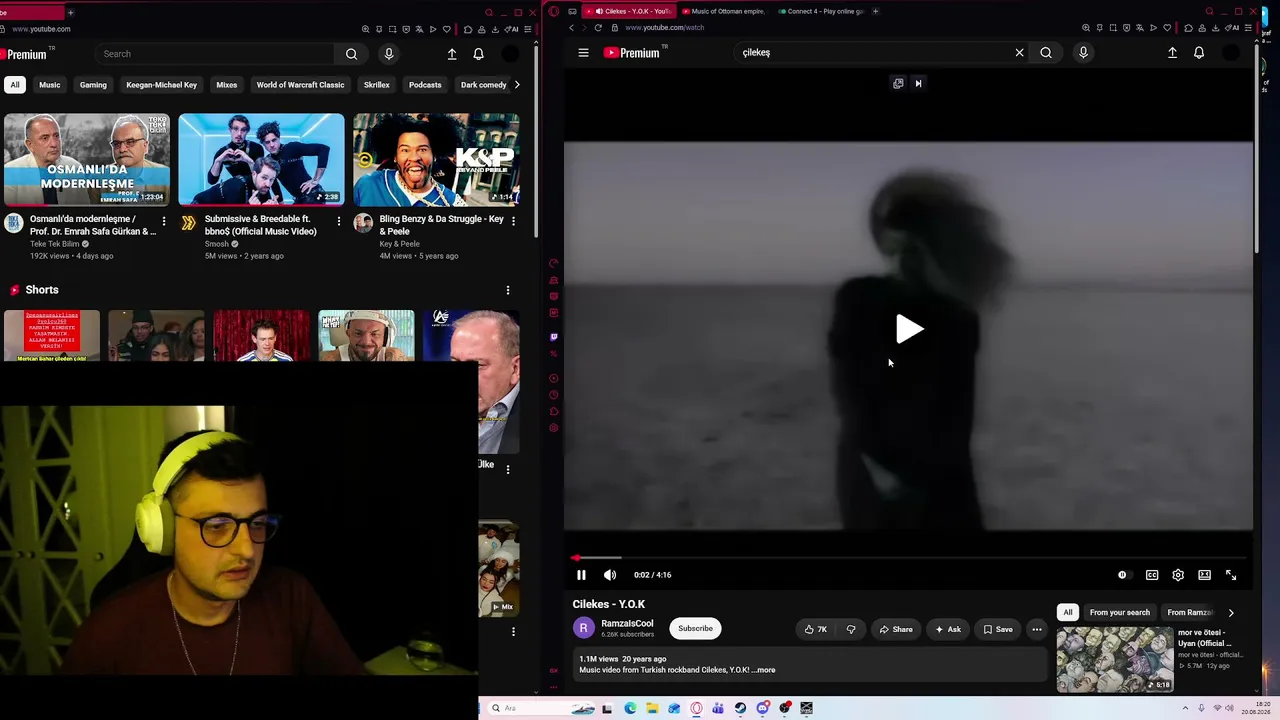This screenshot has width=1280, height=720.
Task: Filter by the 'Keegan-Michael Key' chip
Action: click(x=161, y=85)
